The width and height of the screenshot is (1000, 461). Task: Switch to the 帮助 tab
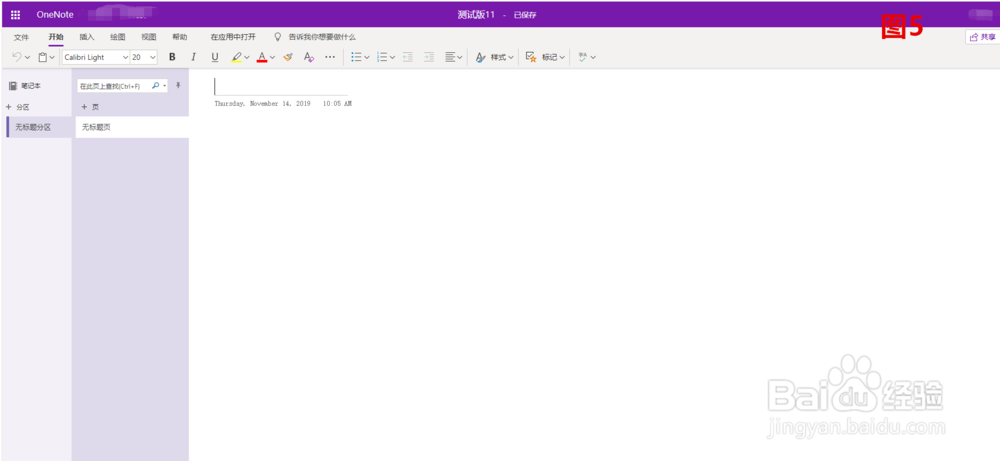(x=180, y=37)
